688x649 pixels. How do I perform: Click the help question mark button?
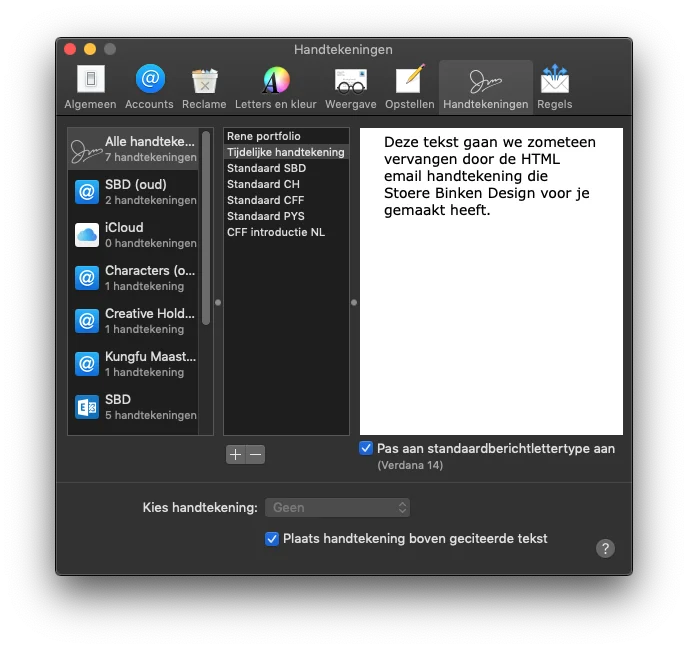point(605,549)
